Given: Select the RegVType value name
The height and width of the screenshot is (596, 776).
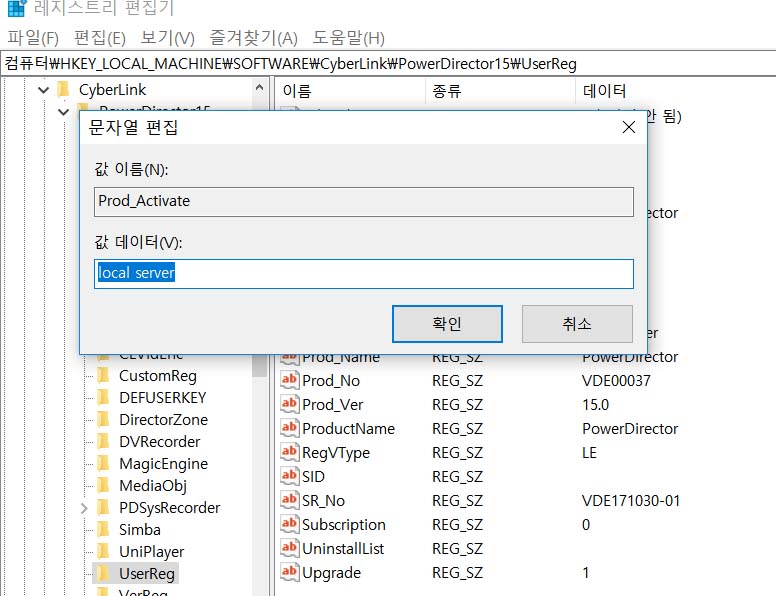Looking at the screenshot, I should (x=336, y=452).
